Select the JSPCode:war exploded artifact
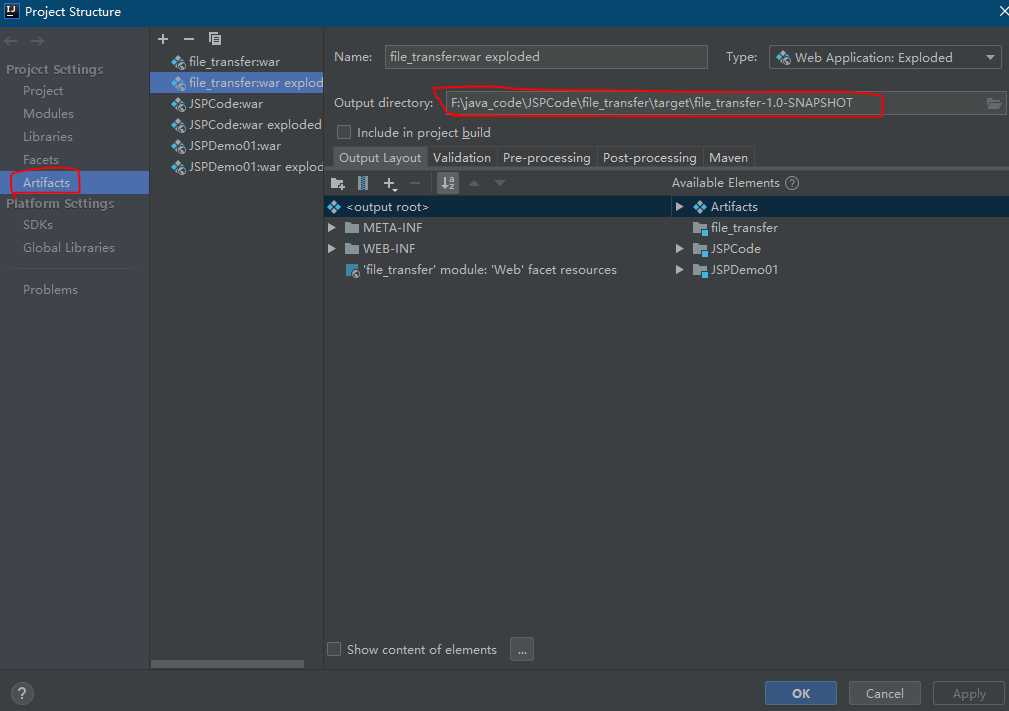The height and width of the screenshot is (711, 1009). (x=237, y=125)
